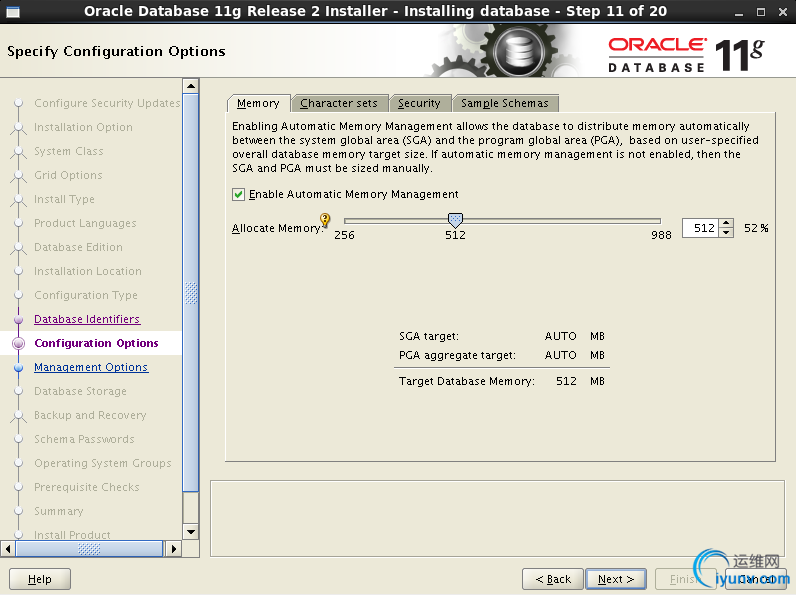
Task: Click the 'Grid Options' step text
Action: [69, 175]
